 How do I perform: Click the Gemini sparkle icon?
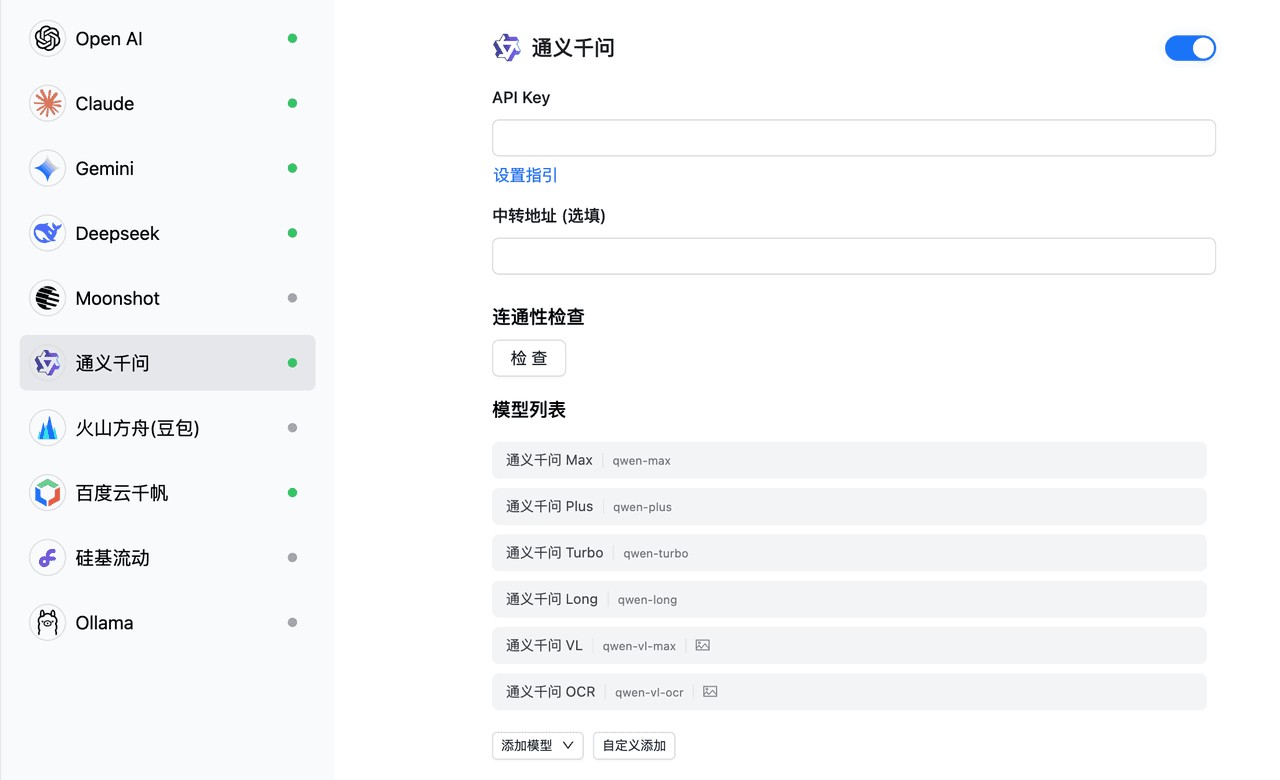point(47,168)
